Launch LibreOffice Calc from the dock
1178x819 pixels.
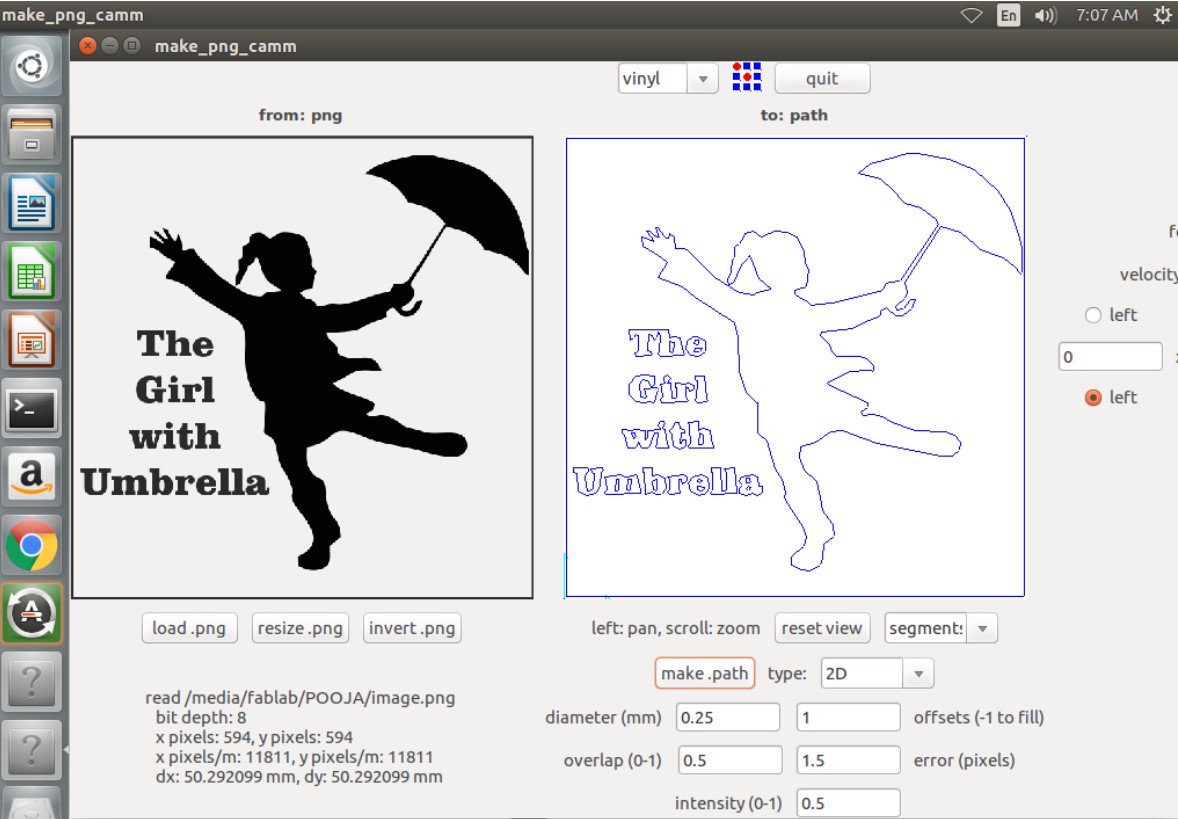(x=32, y=270)
